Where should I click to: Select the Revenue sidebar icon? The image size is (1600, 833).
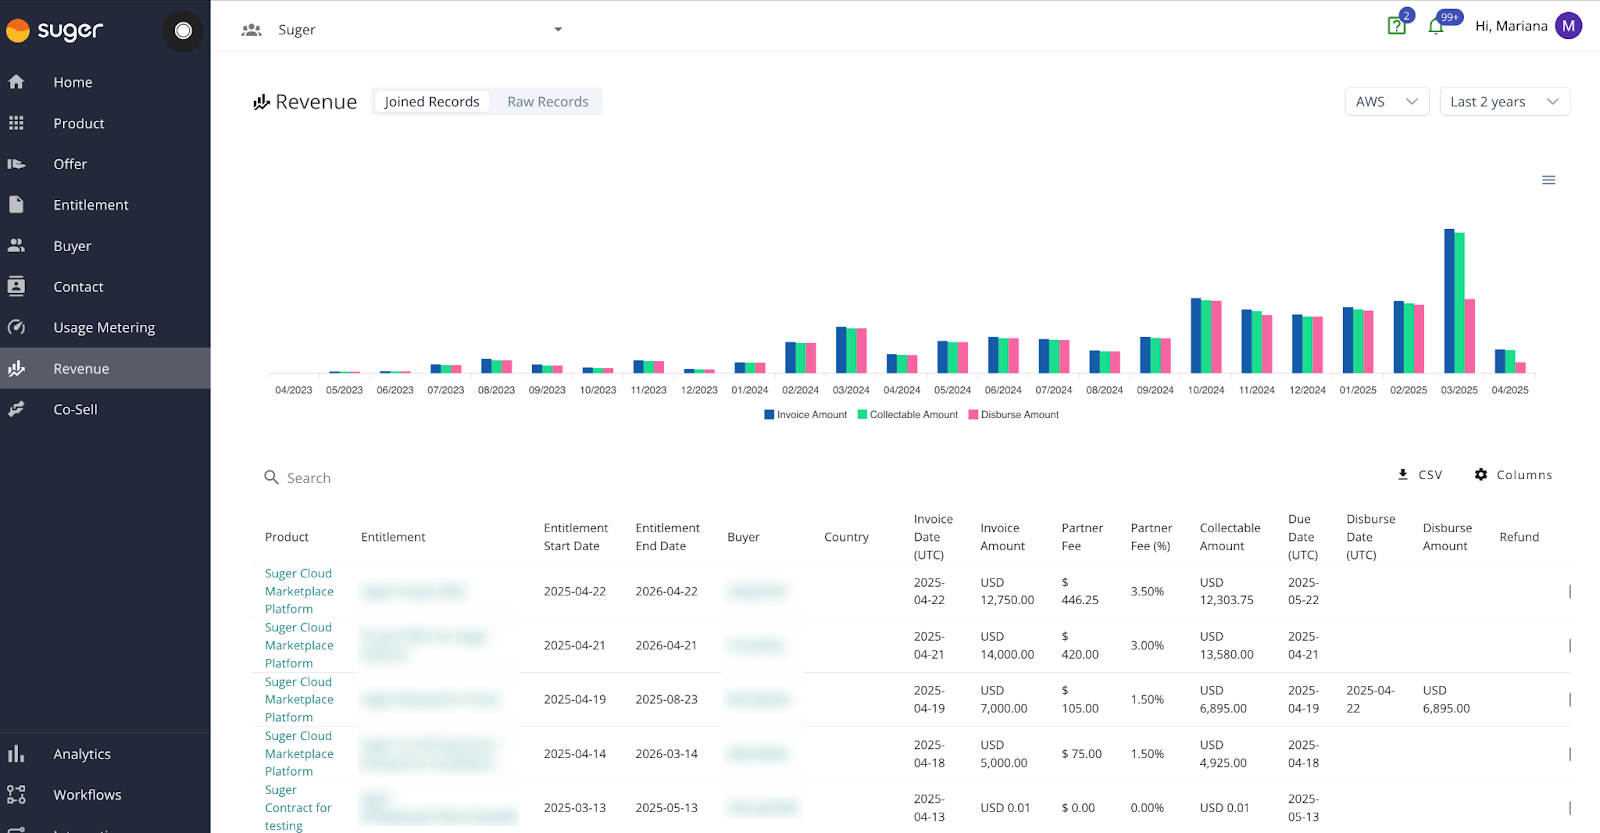pos(16,368)
